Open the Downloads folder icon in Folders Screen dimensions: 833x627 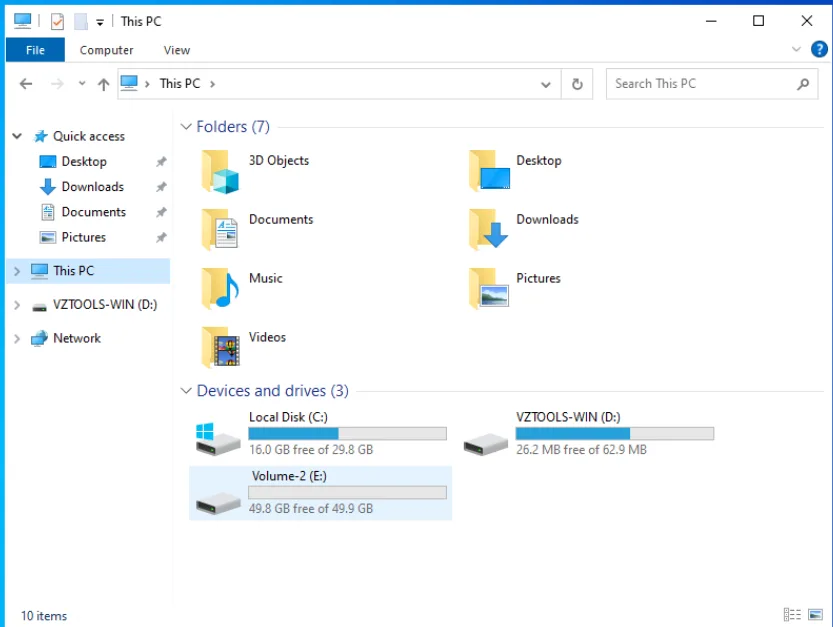[x=488, y=229]
